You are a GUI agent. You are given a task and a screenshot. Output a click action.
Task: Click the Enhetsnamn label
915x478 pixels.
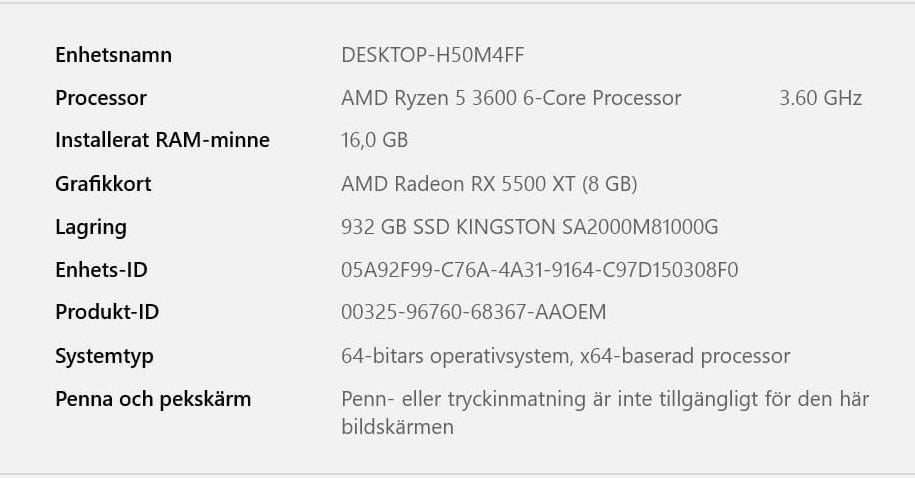113,55
